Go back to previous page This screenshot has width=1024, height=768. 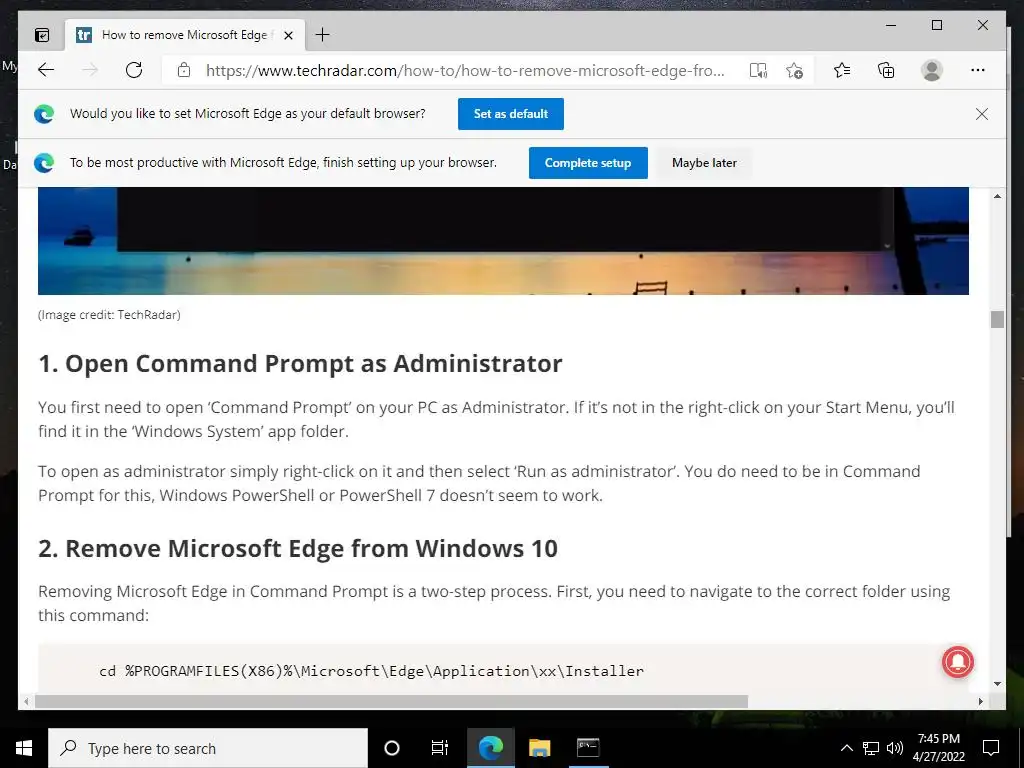(46, 70)
